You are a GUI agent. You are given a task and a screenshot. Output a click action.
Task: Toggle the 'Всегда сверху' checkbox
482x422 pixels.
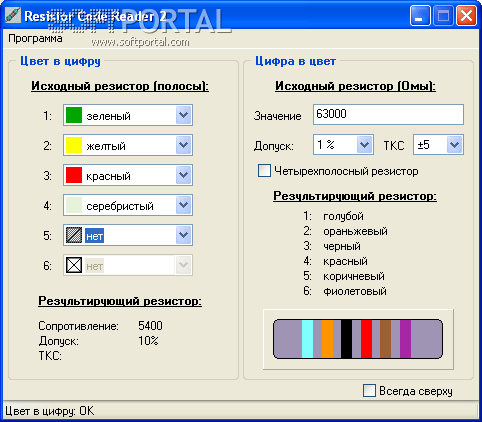coord(369,390)
